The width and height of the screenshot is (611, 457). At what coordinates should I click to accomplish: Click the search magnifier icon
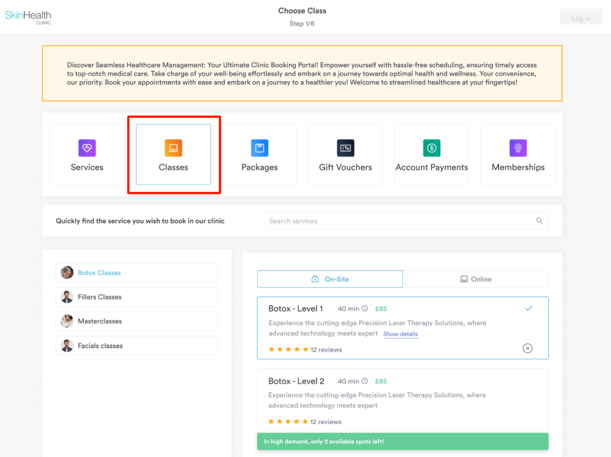coord(539,221)
